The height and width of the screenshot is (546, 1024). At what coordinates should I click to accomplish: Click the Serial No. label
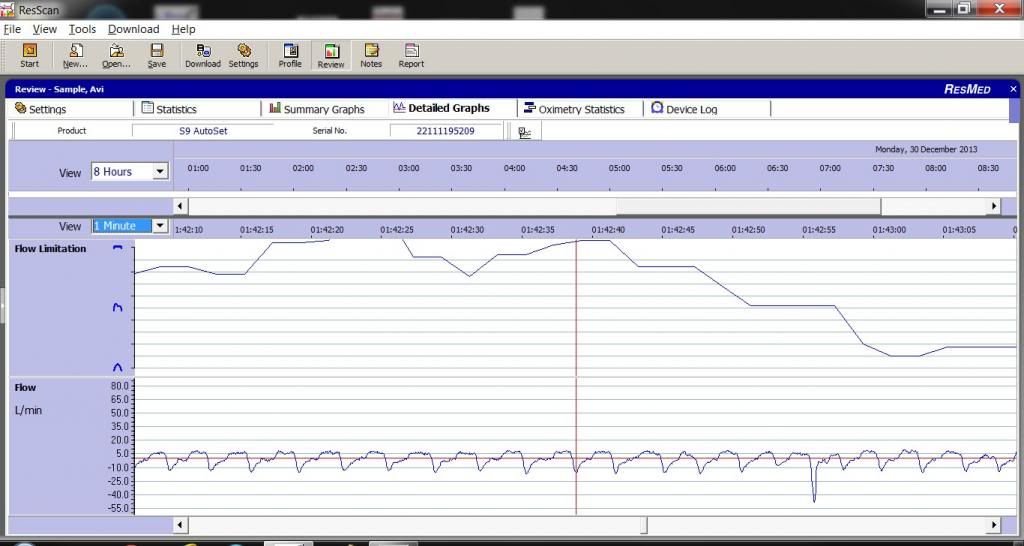[x=330, y=131]
